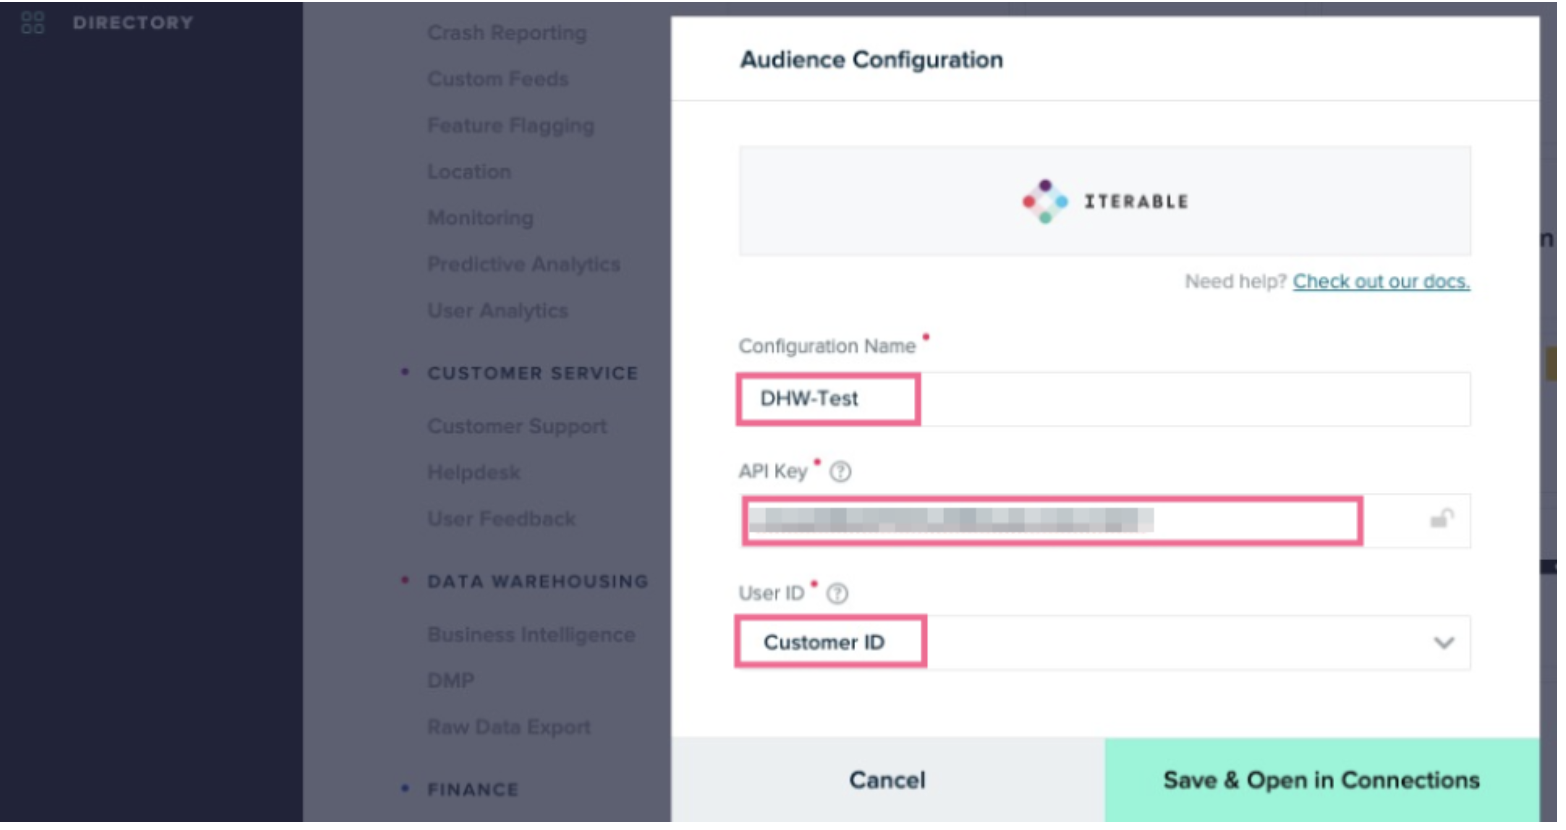The width and height of the screenshot is (1566, 830).
Task: Open the API Key help icon
Action: tap(841, 472)
